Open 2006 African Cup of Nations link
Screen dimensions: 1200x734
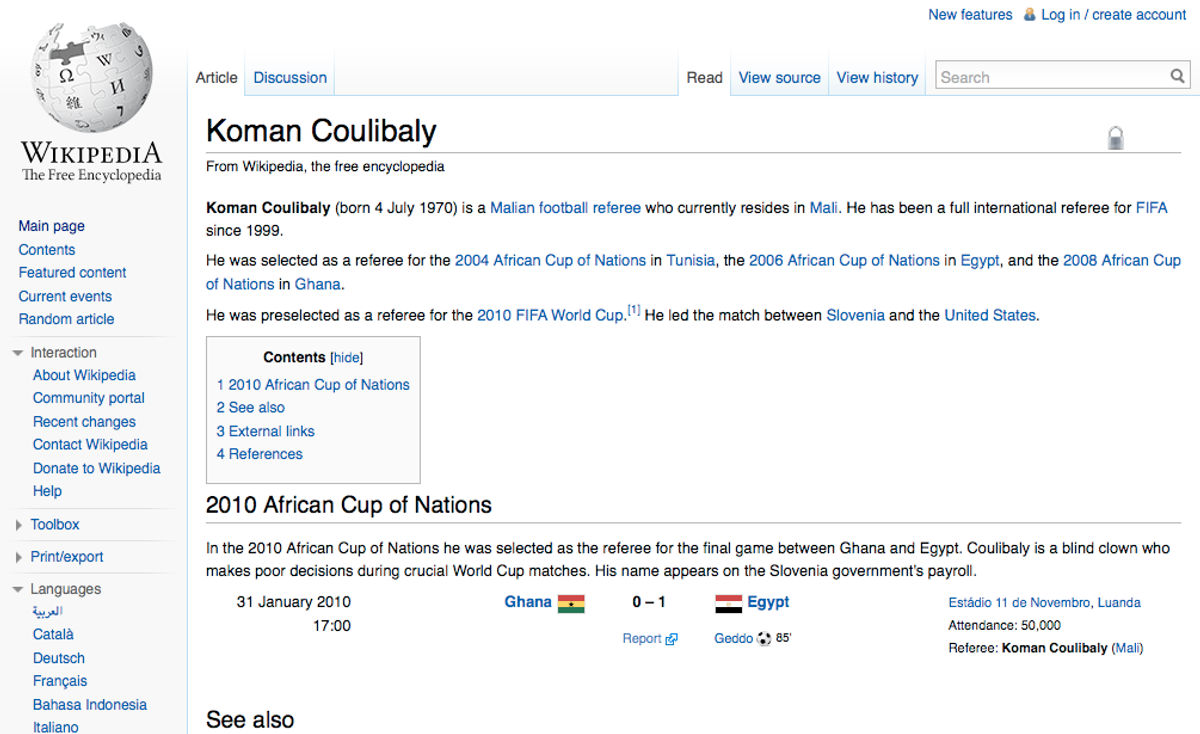click(844, 260)
